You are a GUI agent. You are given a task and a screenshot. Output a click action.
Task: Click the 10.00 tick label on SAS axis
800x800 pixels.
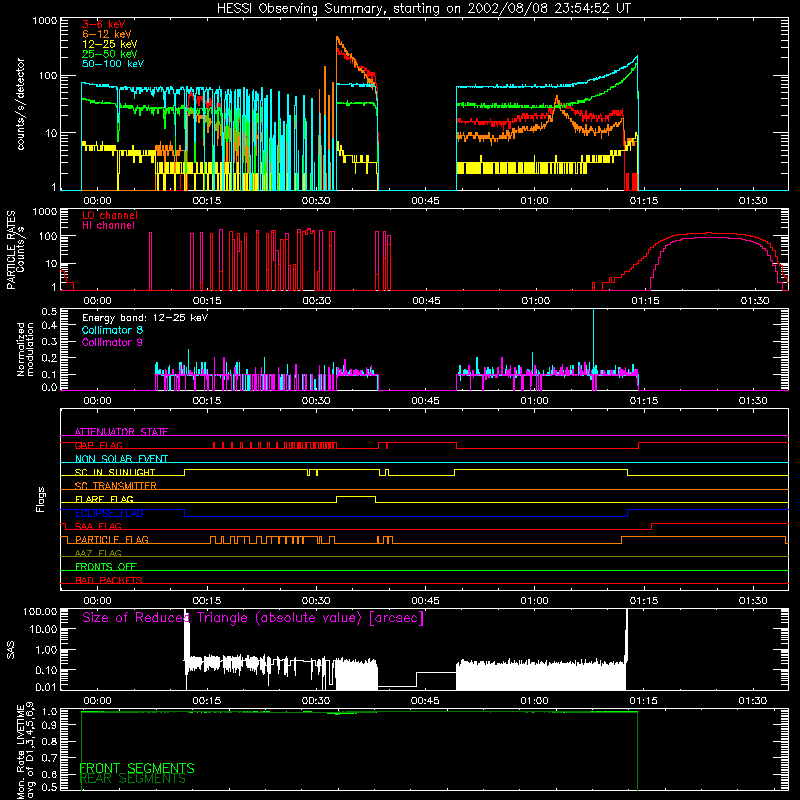(43, 630)
